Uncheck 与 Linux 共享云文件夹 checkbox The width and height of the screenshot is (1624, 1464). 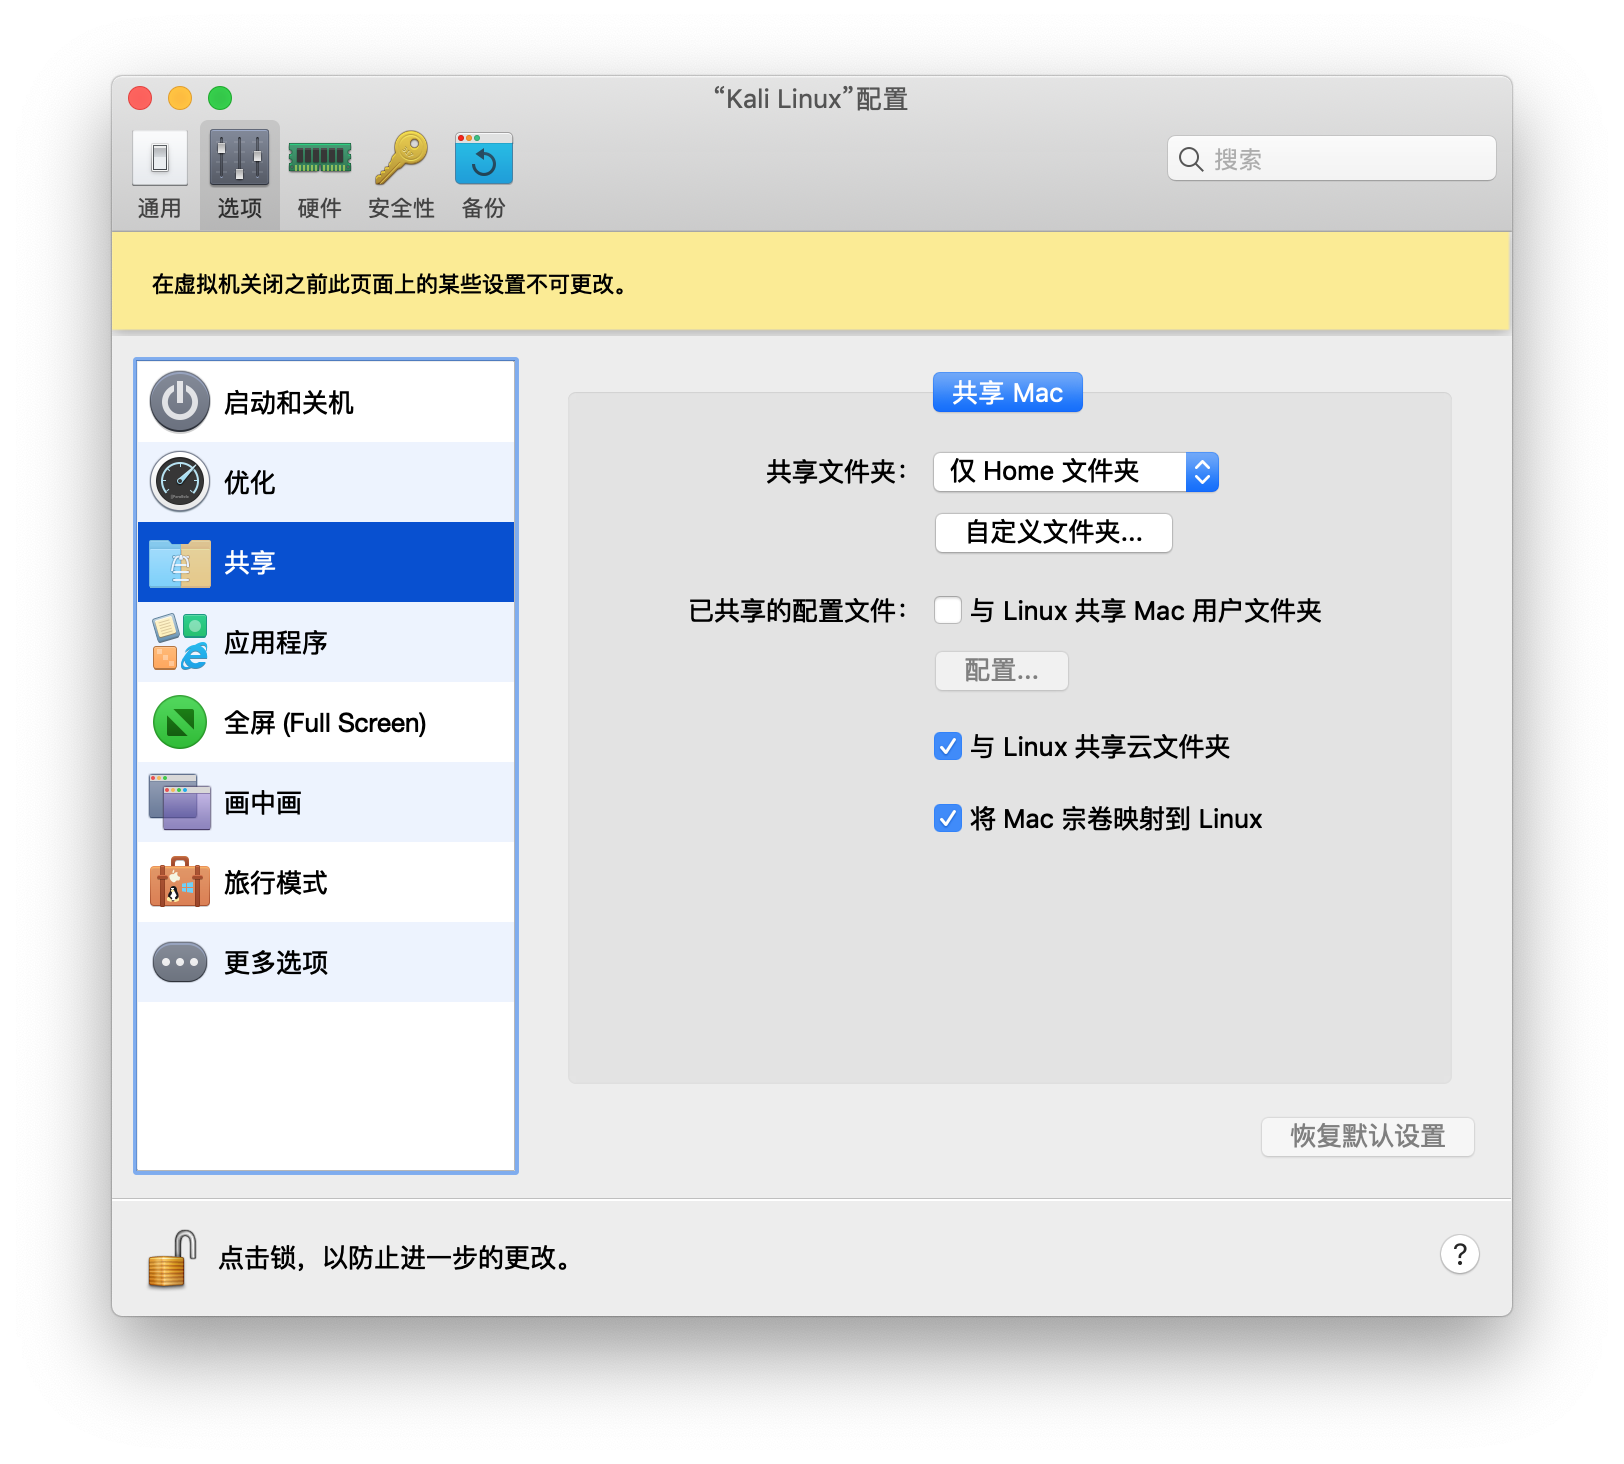point(948,746)
